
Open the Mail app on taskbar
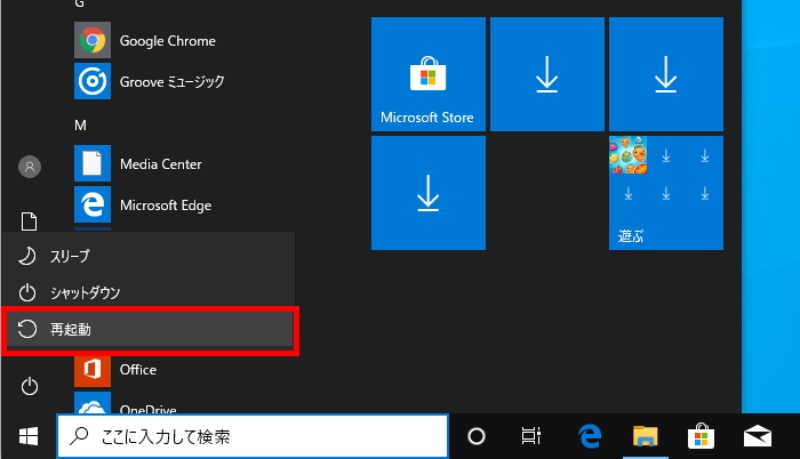pos(758,436)
